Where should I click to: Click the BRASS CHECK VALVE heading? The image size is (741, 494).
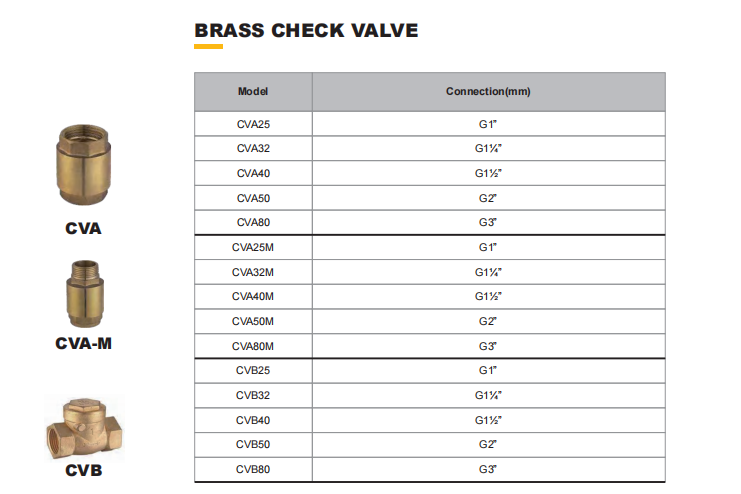coord(306,30)
